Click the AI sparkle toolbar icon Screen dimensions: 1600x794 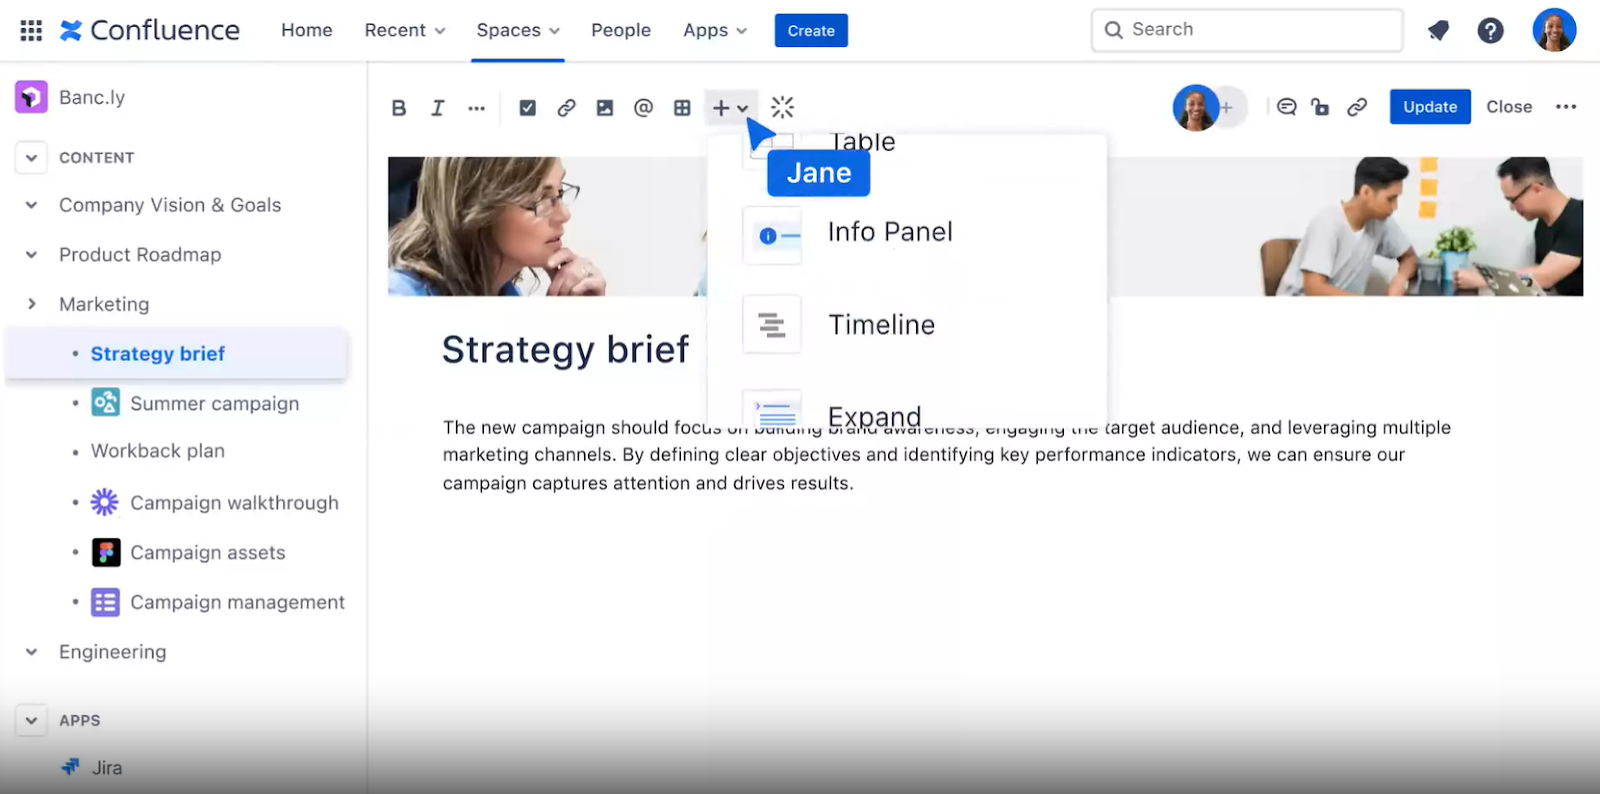coord(783,107)
